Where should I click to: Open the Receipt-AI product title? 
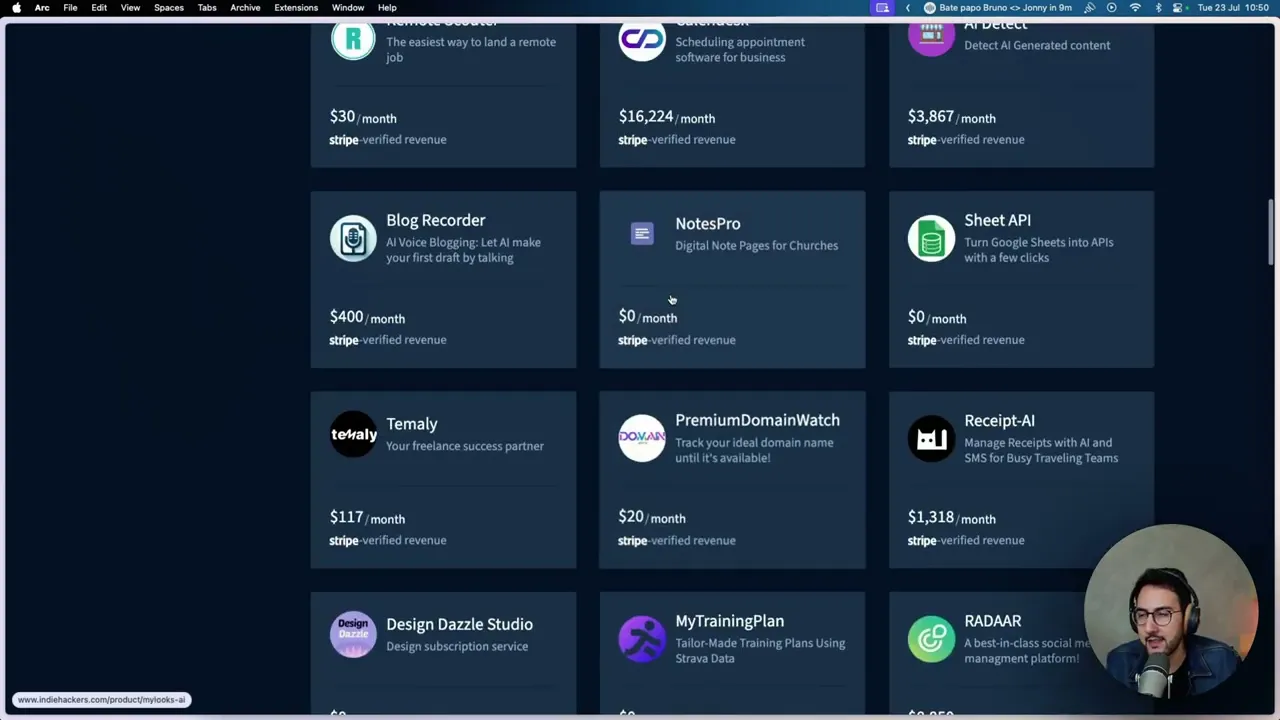[999, 421]
